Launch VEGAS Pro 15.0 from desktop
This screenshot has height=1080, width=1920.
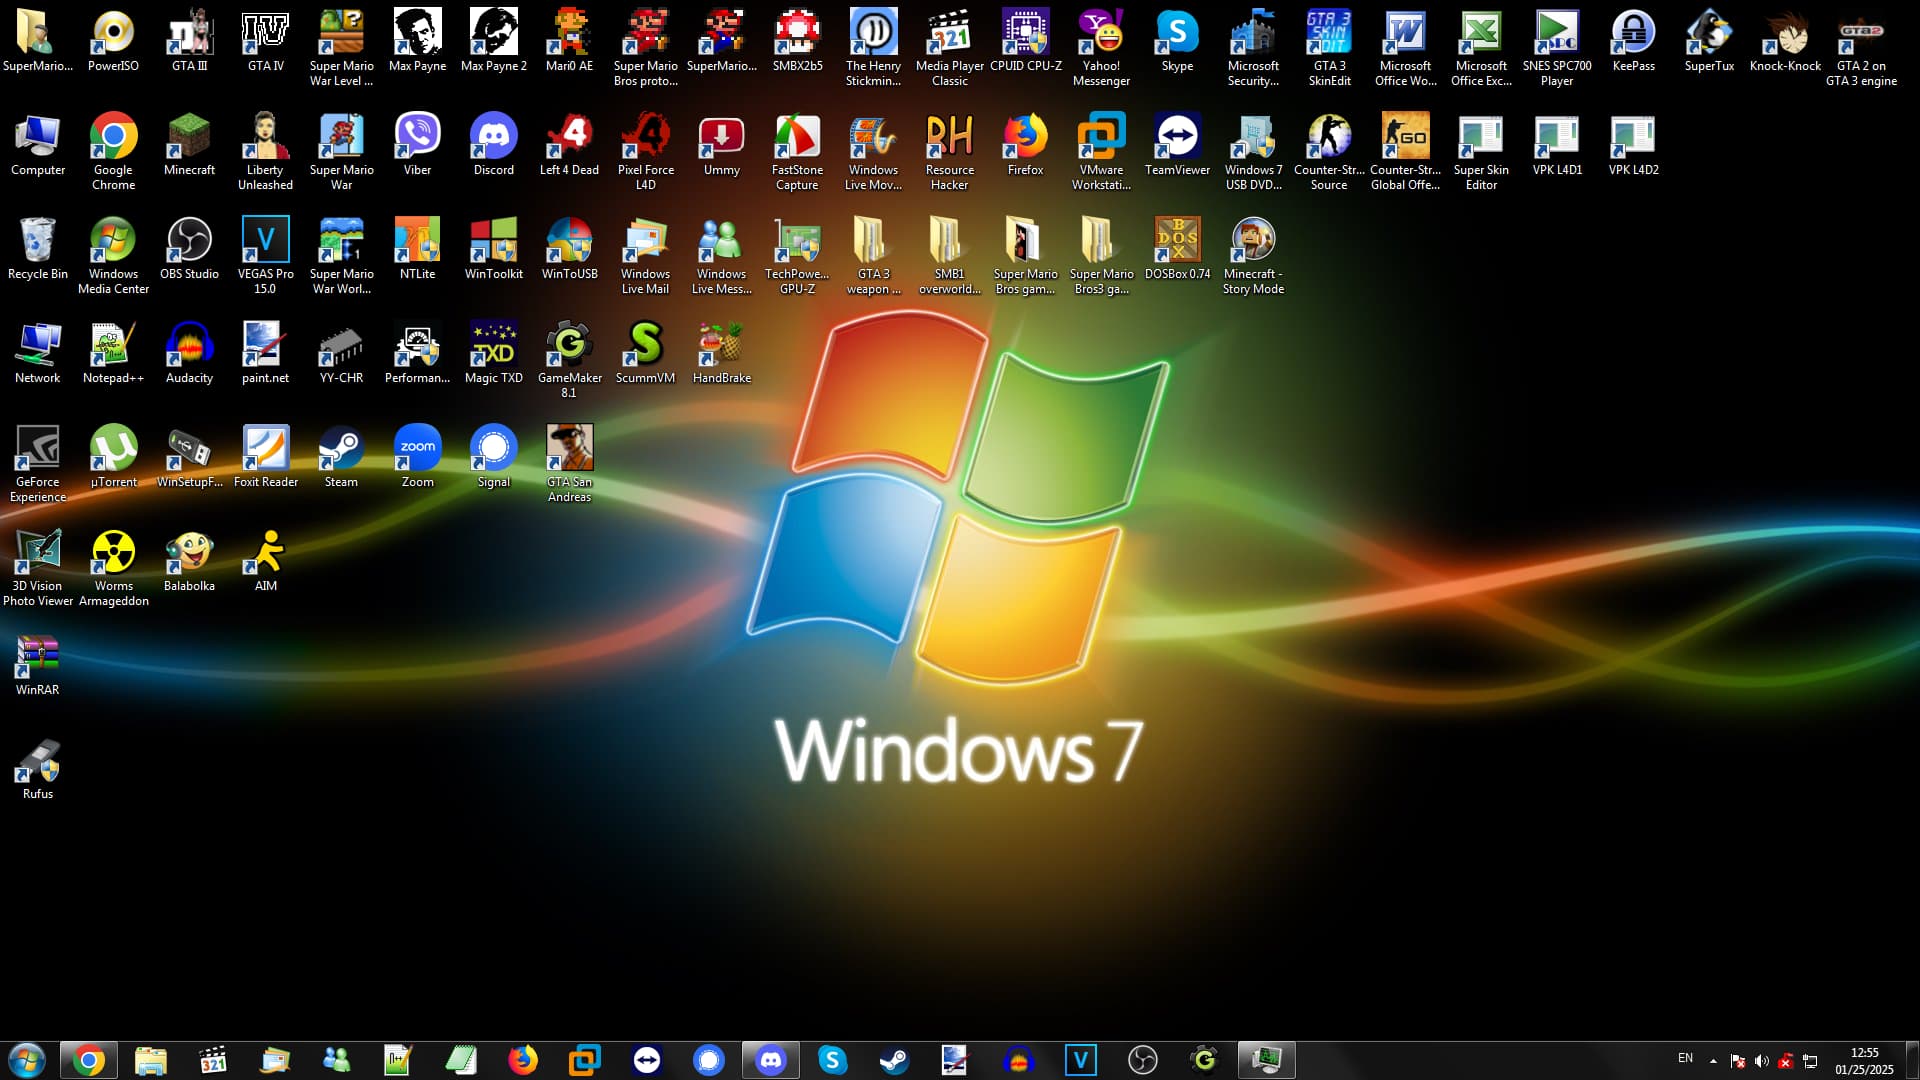(x=265, y=256)
